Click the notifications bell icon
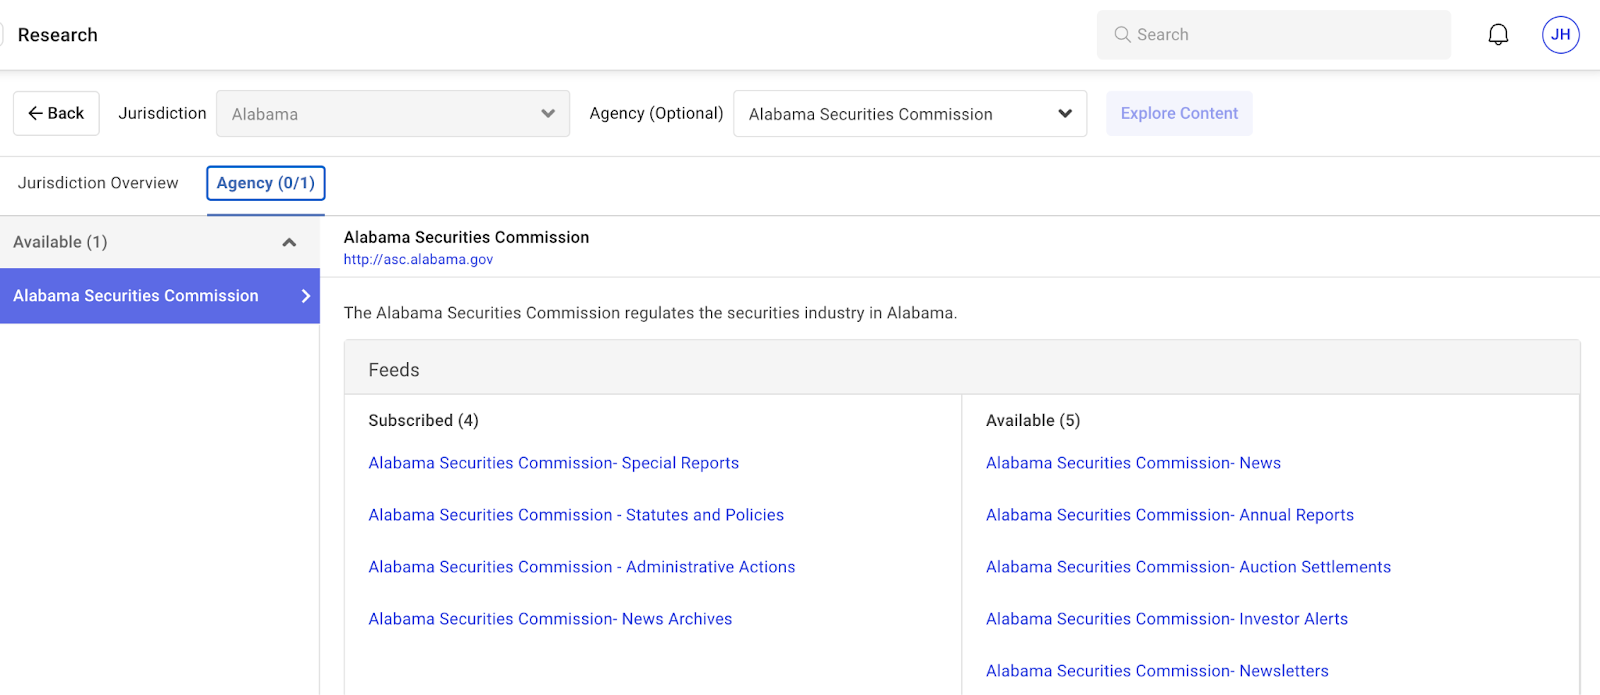Viewport: 1600px width, 695px height. (x=1497, y=35)
